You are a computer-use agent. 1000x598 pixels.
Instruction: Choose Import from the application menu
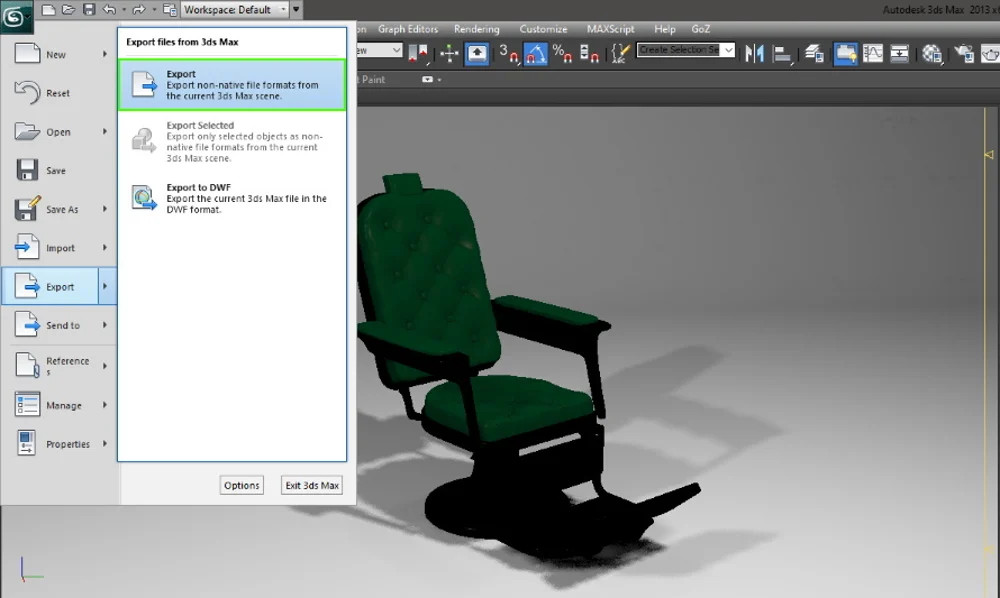pos(59,248)
